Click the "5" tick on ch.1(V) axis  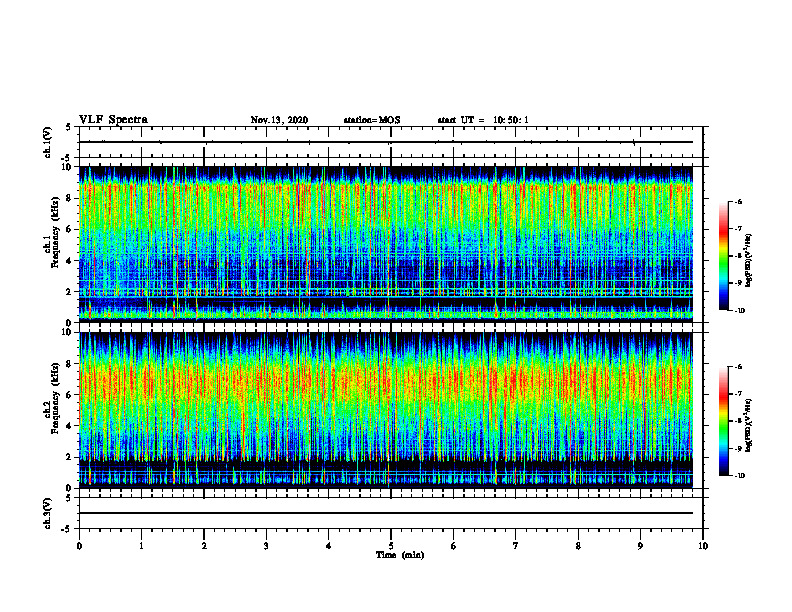pyautogui.click(x=69, y=127)
